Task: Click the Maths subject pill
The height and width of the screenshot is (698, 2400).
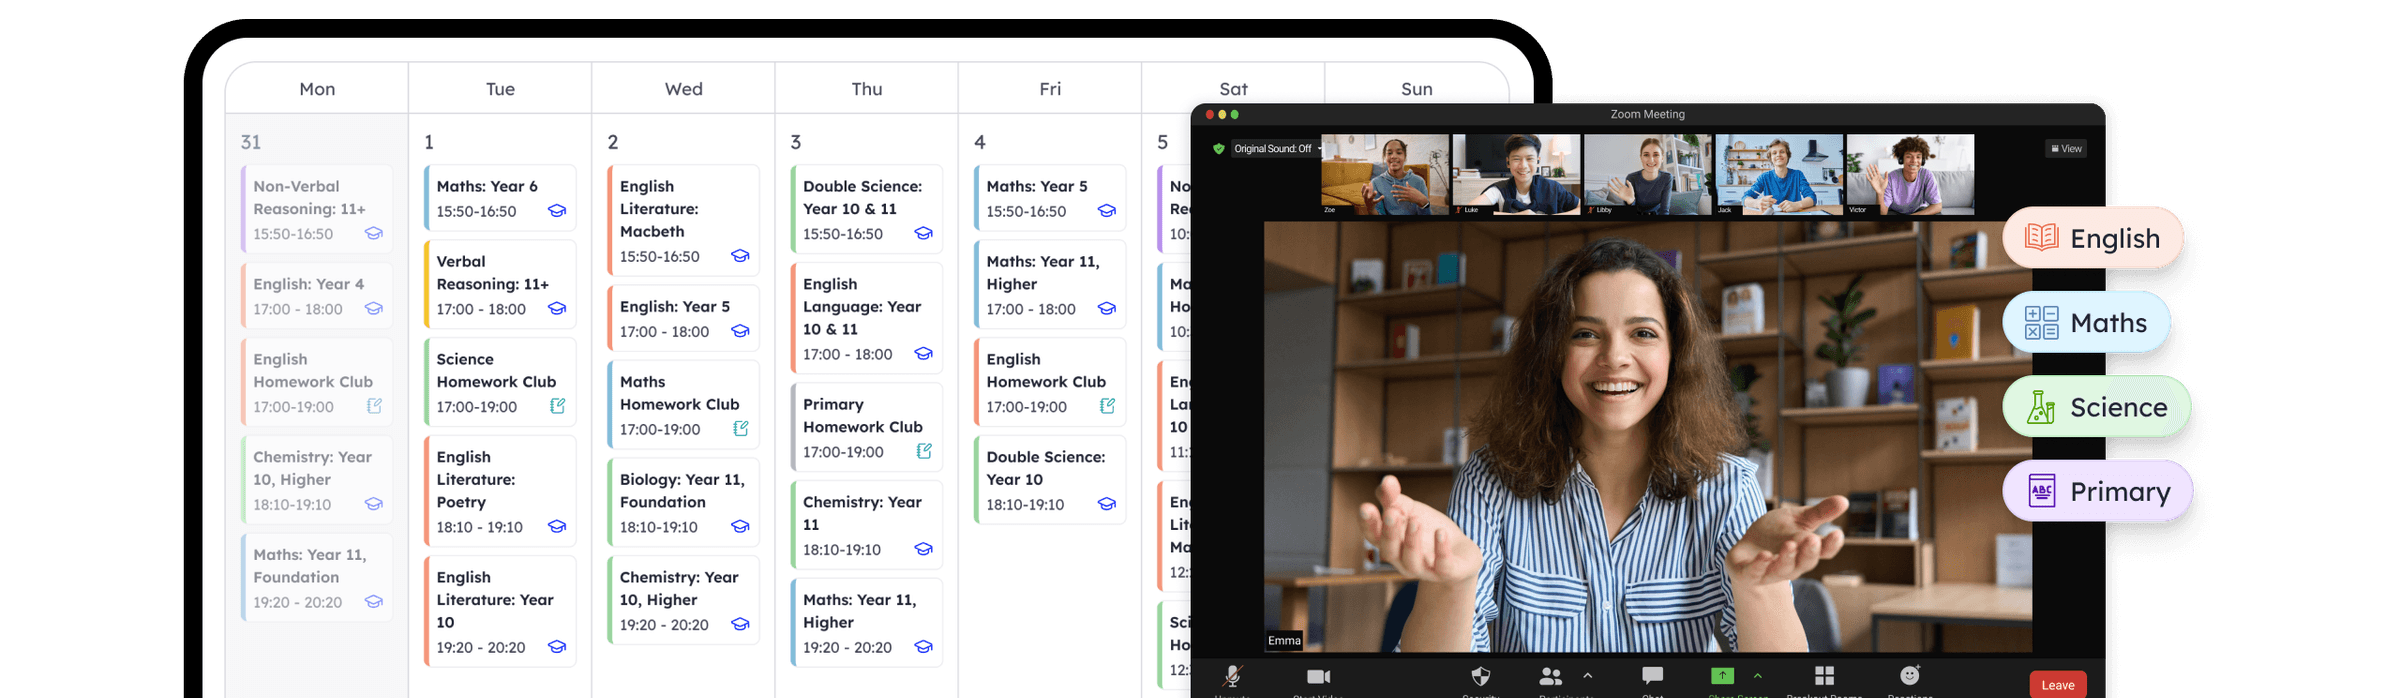Action: pos(2086,323)
